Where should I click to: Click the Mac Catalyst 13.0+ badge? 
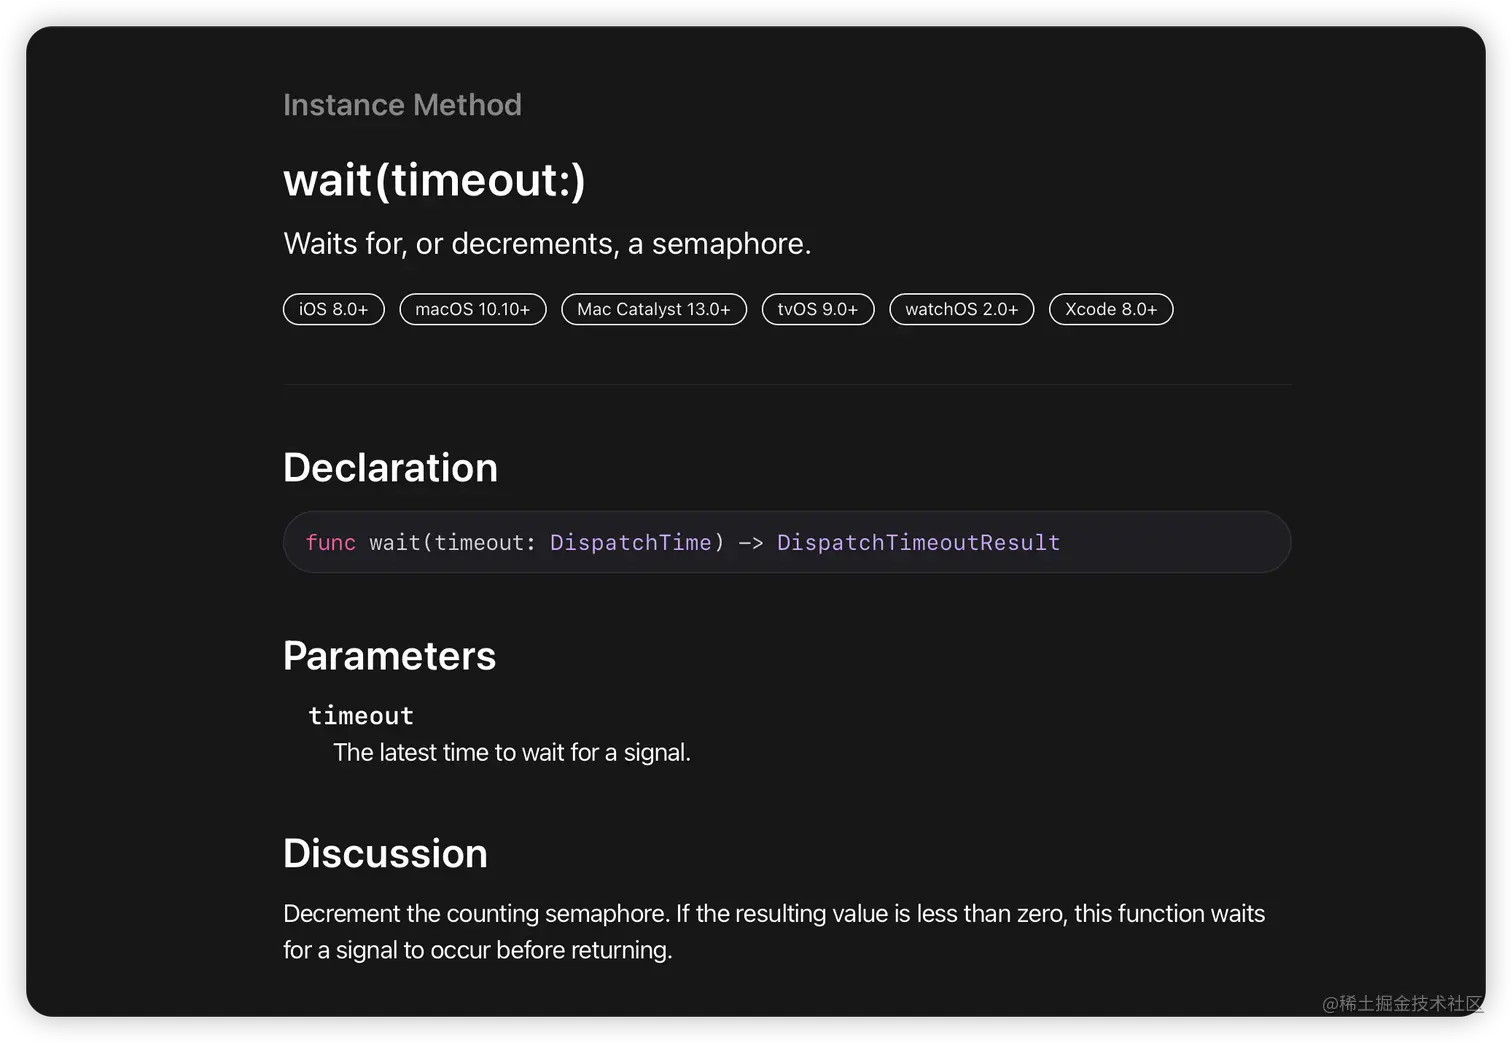[654, 310]
